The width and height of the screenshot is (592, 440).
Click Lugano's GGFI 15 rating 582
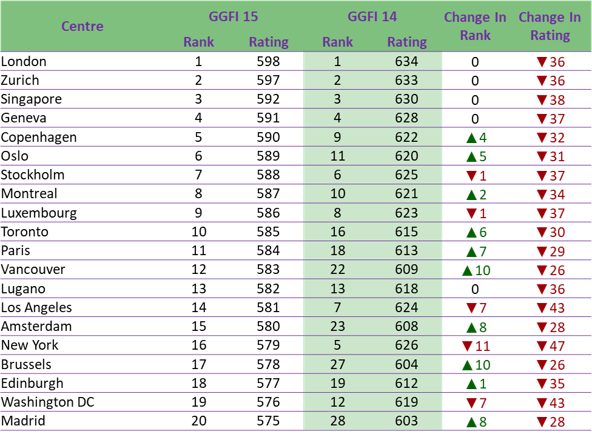(x=268, y=289)
